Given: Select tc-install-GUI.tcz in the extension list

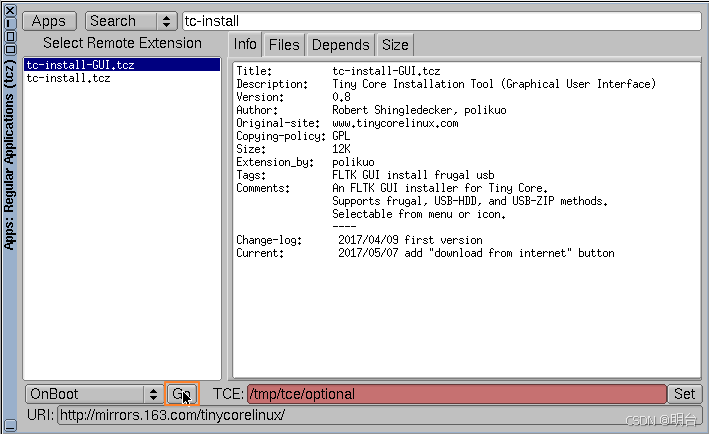Looking at the screenshot, I should [x=122, y=65].
